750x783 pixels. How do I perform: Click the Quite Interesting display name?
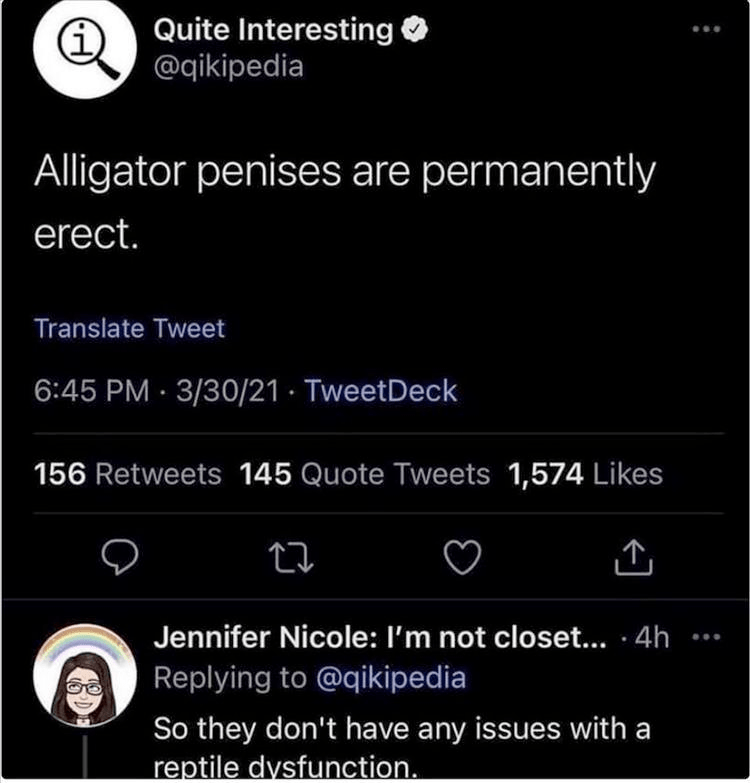click(x=272, y=31)
